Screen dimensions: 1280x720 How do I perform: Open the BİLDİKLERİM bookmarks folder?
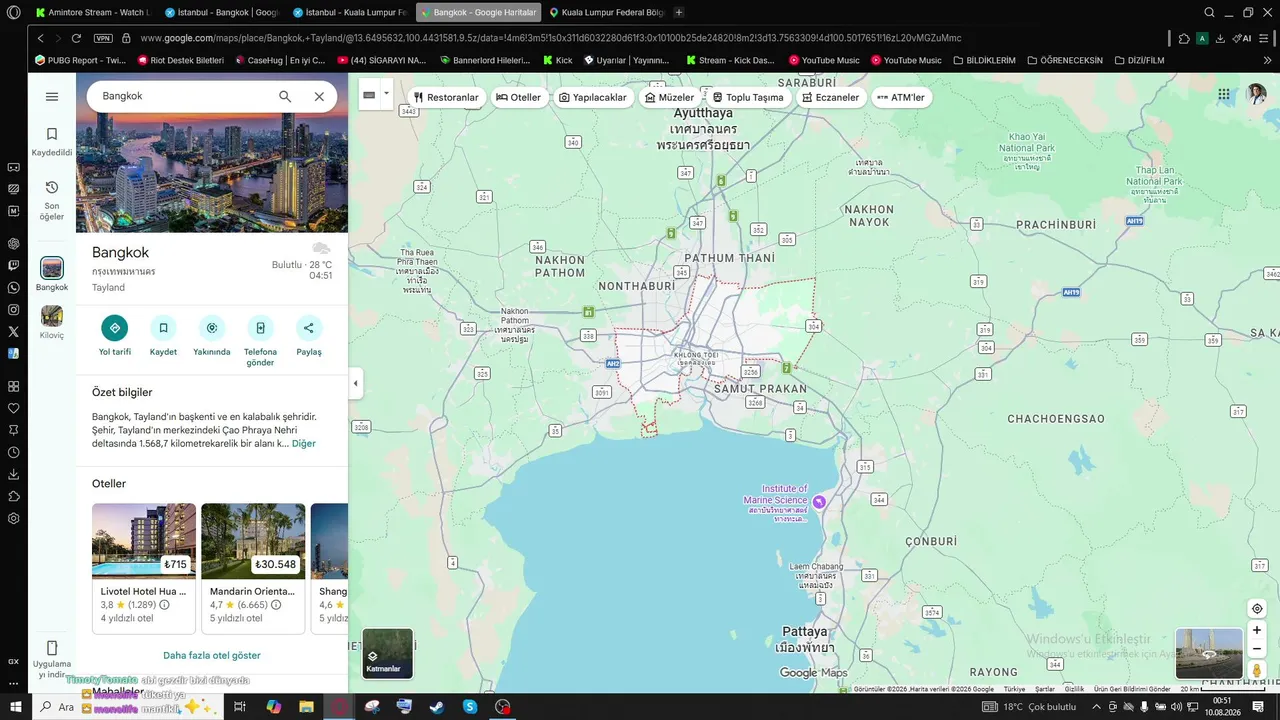pos(985,60)
